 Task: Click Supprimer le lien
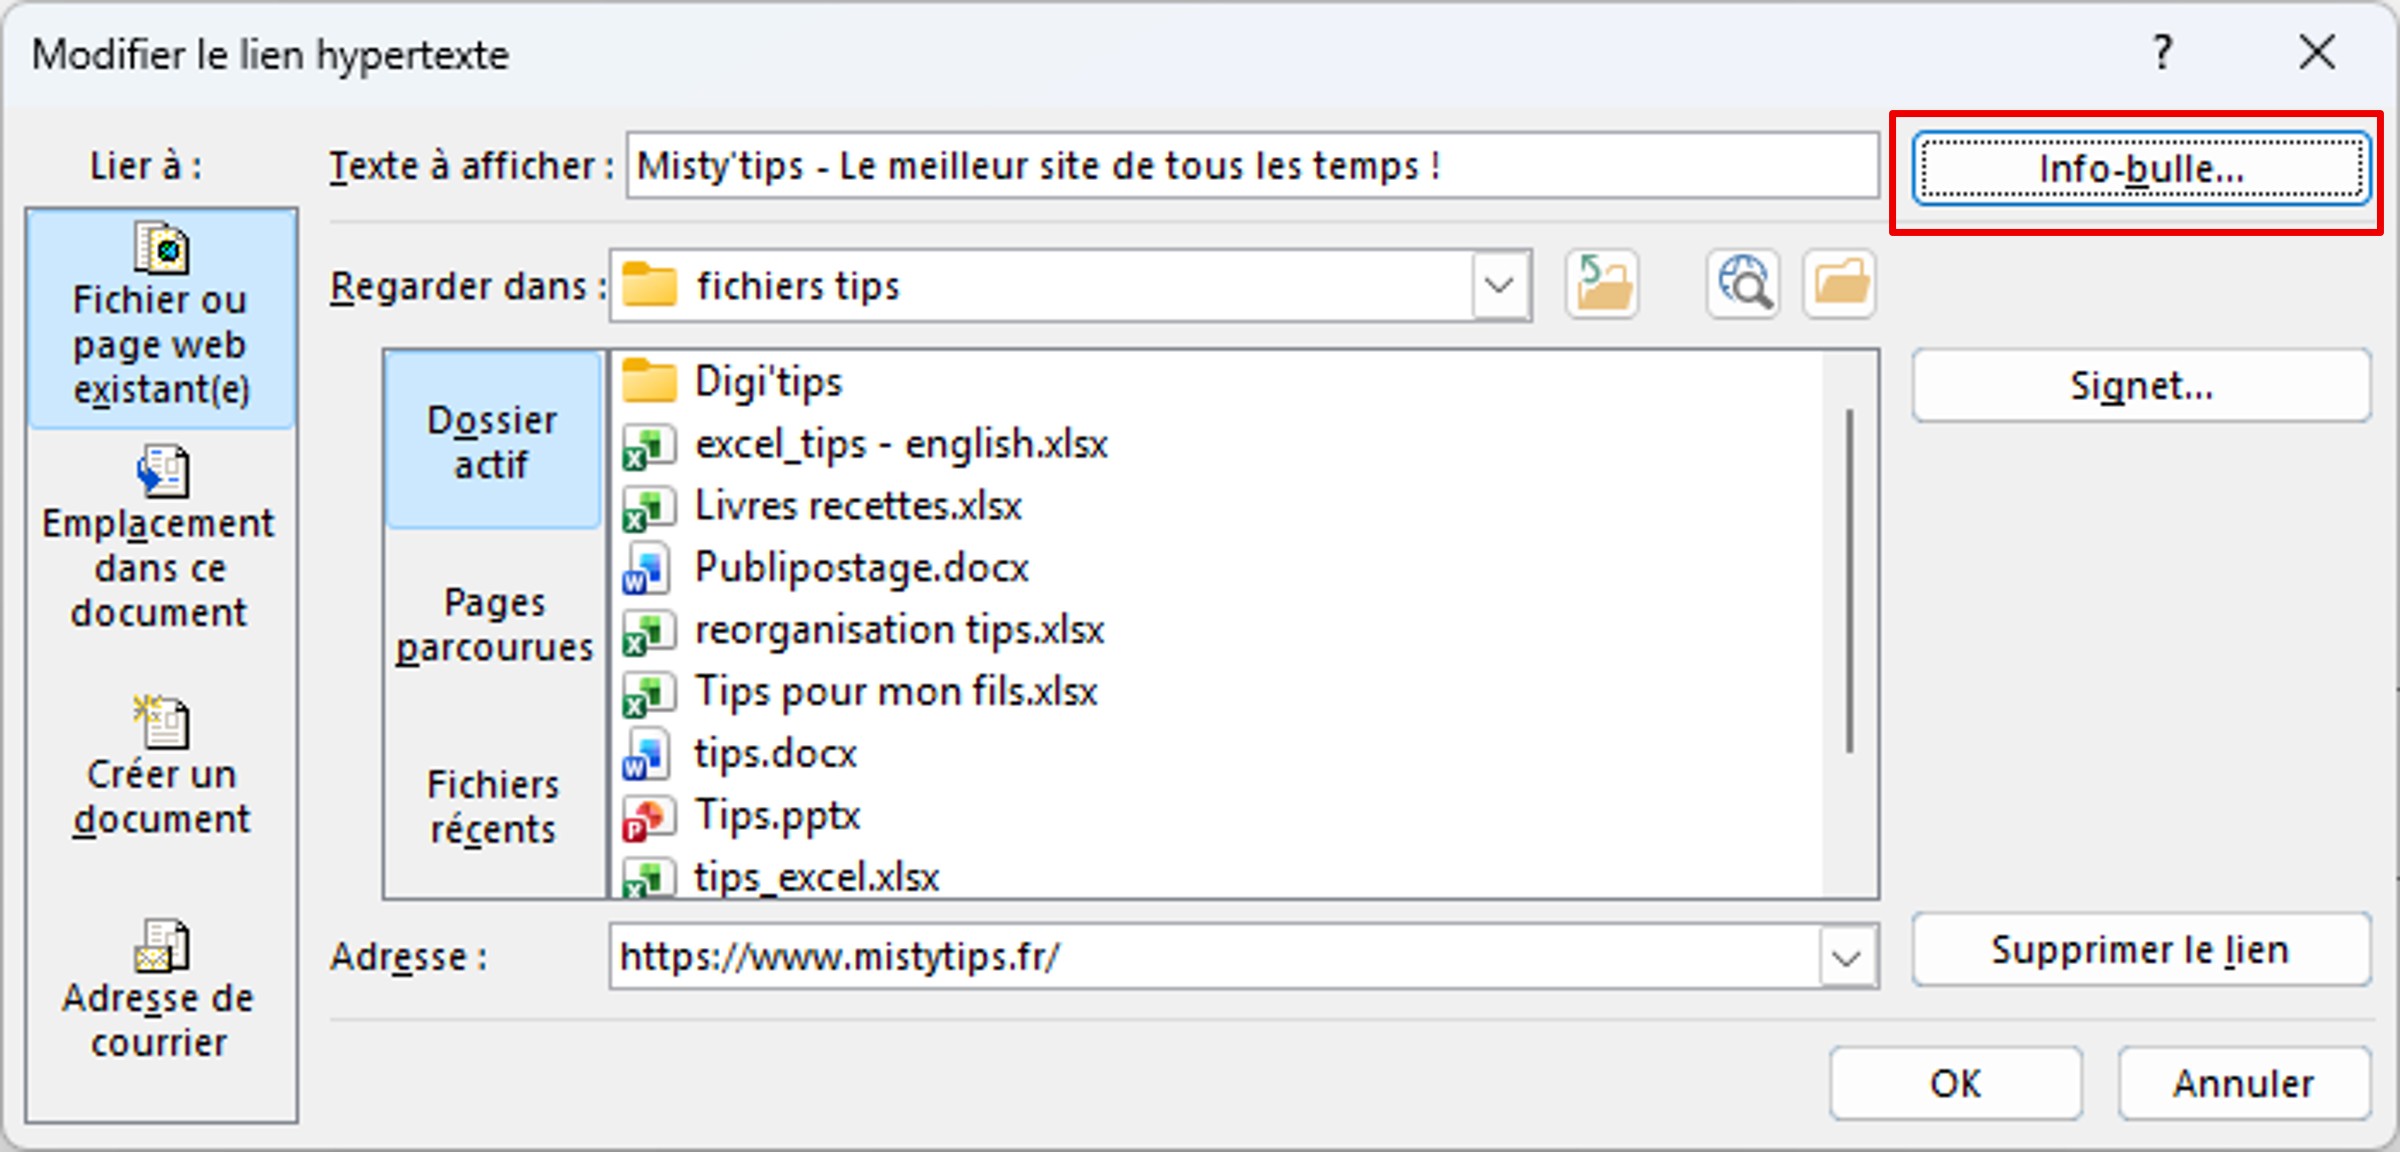tap(2139, 950)
